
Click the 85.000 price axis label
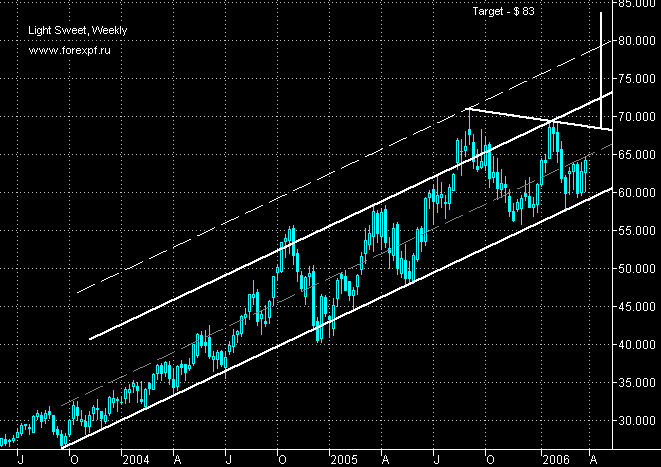coord(637,4)
